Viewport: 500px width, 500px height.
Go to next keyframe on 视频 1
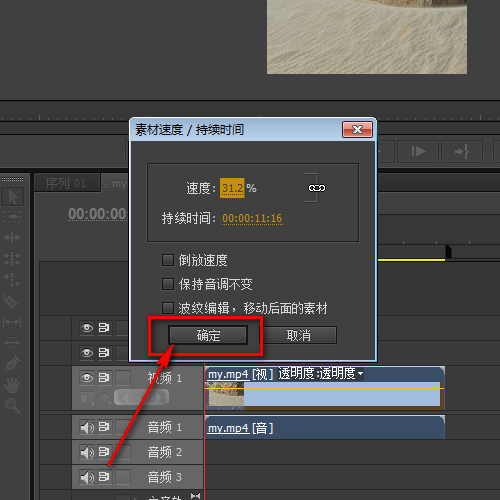coord(159,397)
